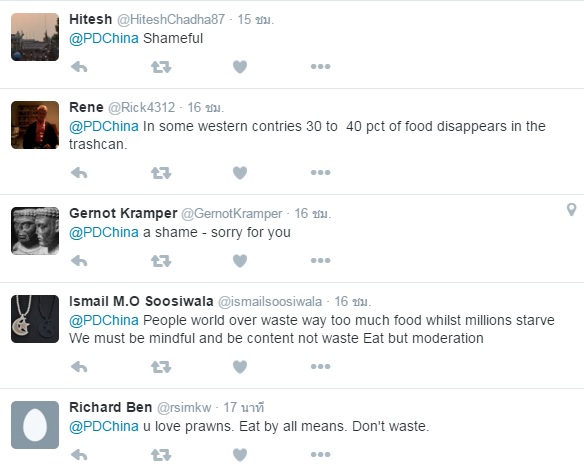
Task: Retweet Rene's tweet about western countries
Action: pyautogui.click(x=161, y=173)
